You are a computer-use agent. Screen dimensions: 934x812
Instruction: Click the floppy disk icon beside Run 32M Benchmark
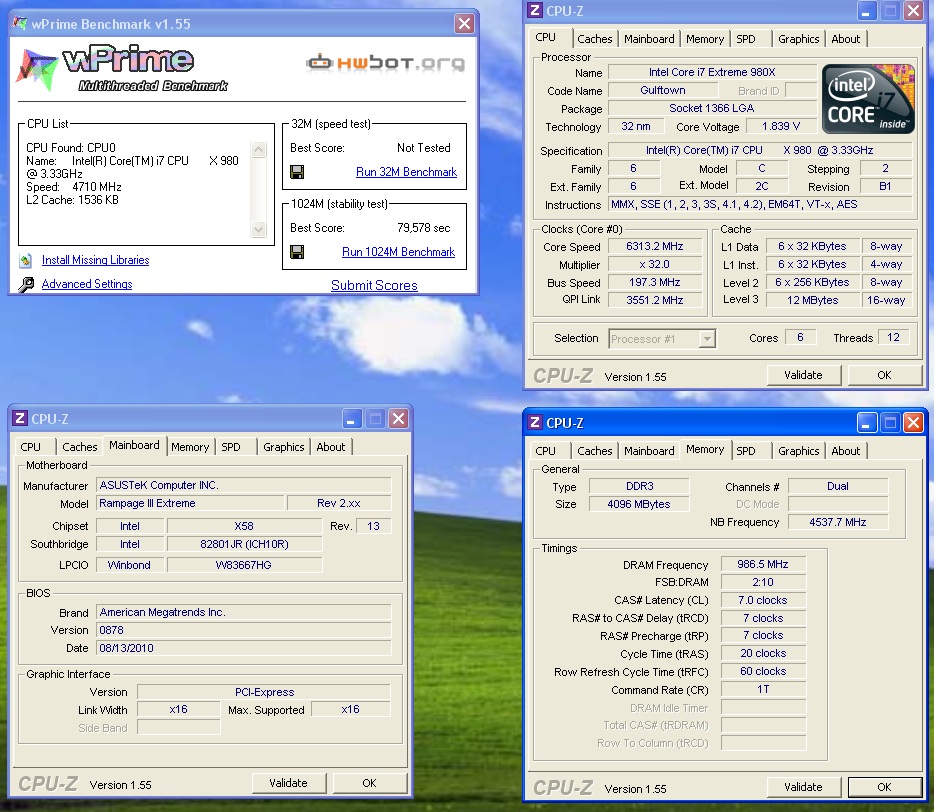pos(297,172)
